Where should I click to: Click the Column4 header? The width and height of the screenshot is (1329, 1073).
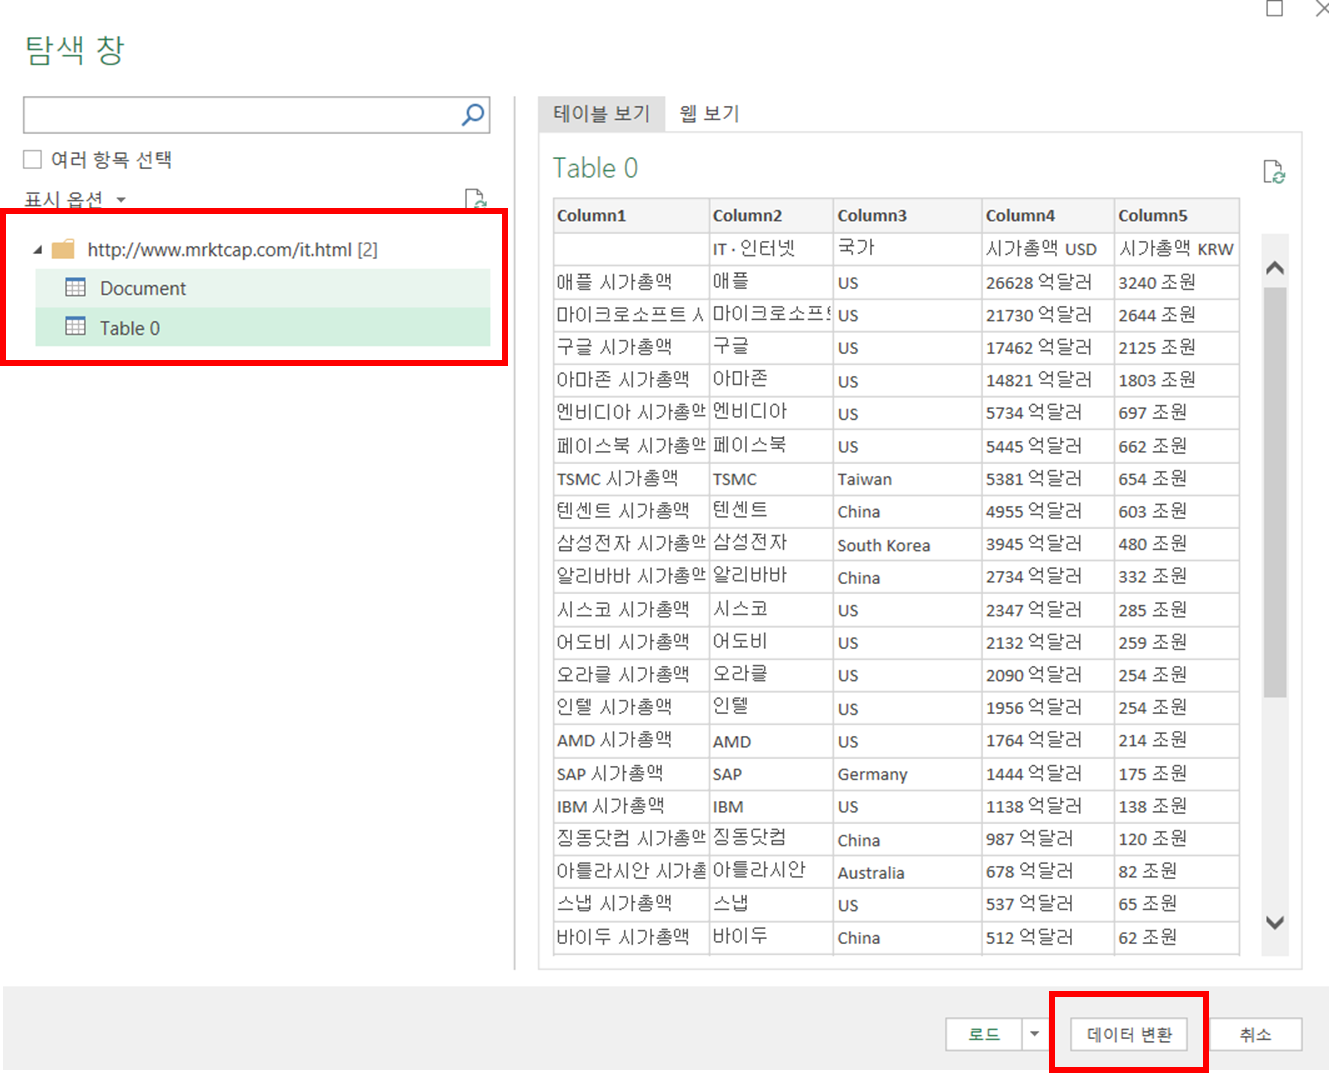1048,215
